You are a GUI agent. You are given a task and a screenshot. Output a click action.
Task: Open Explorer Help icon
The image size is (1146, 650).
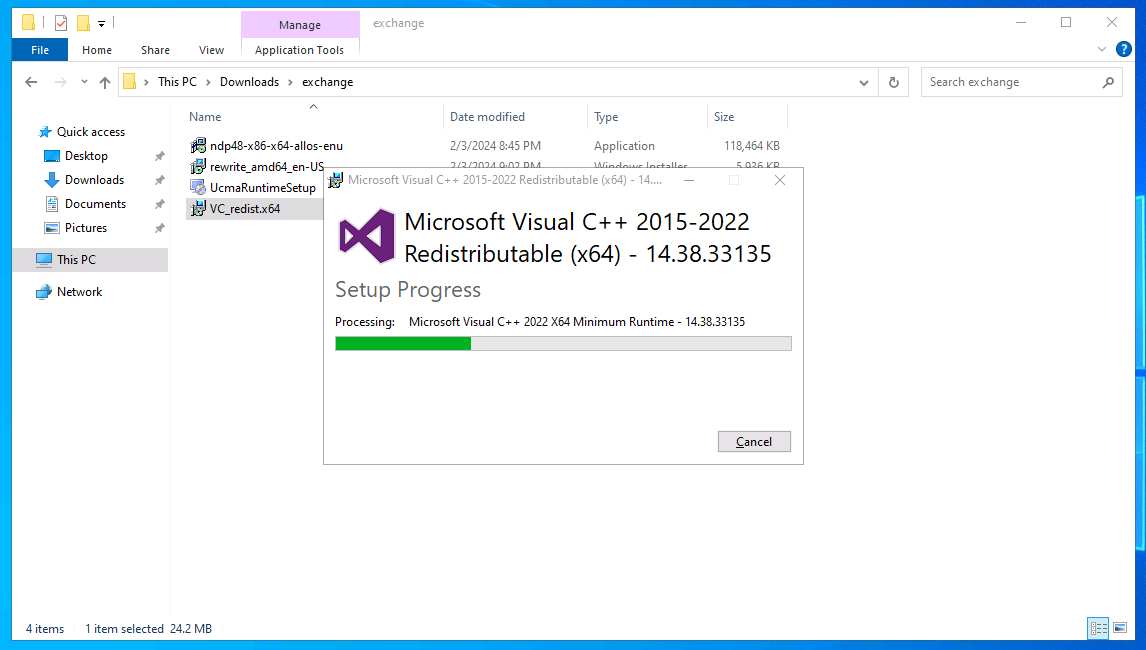coord(1124,50)
